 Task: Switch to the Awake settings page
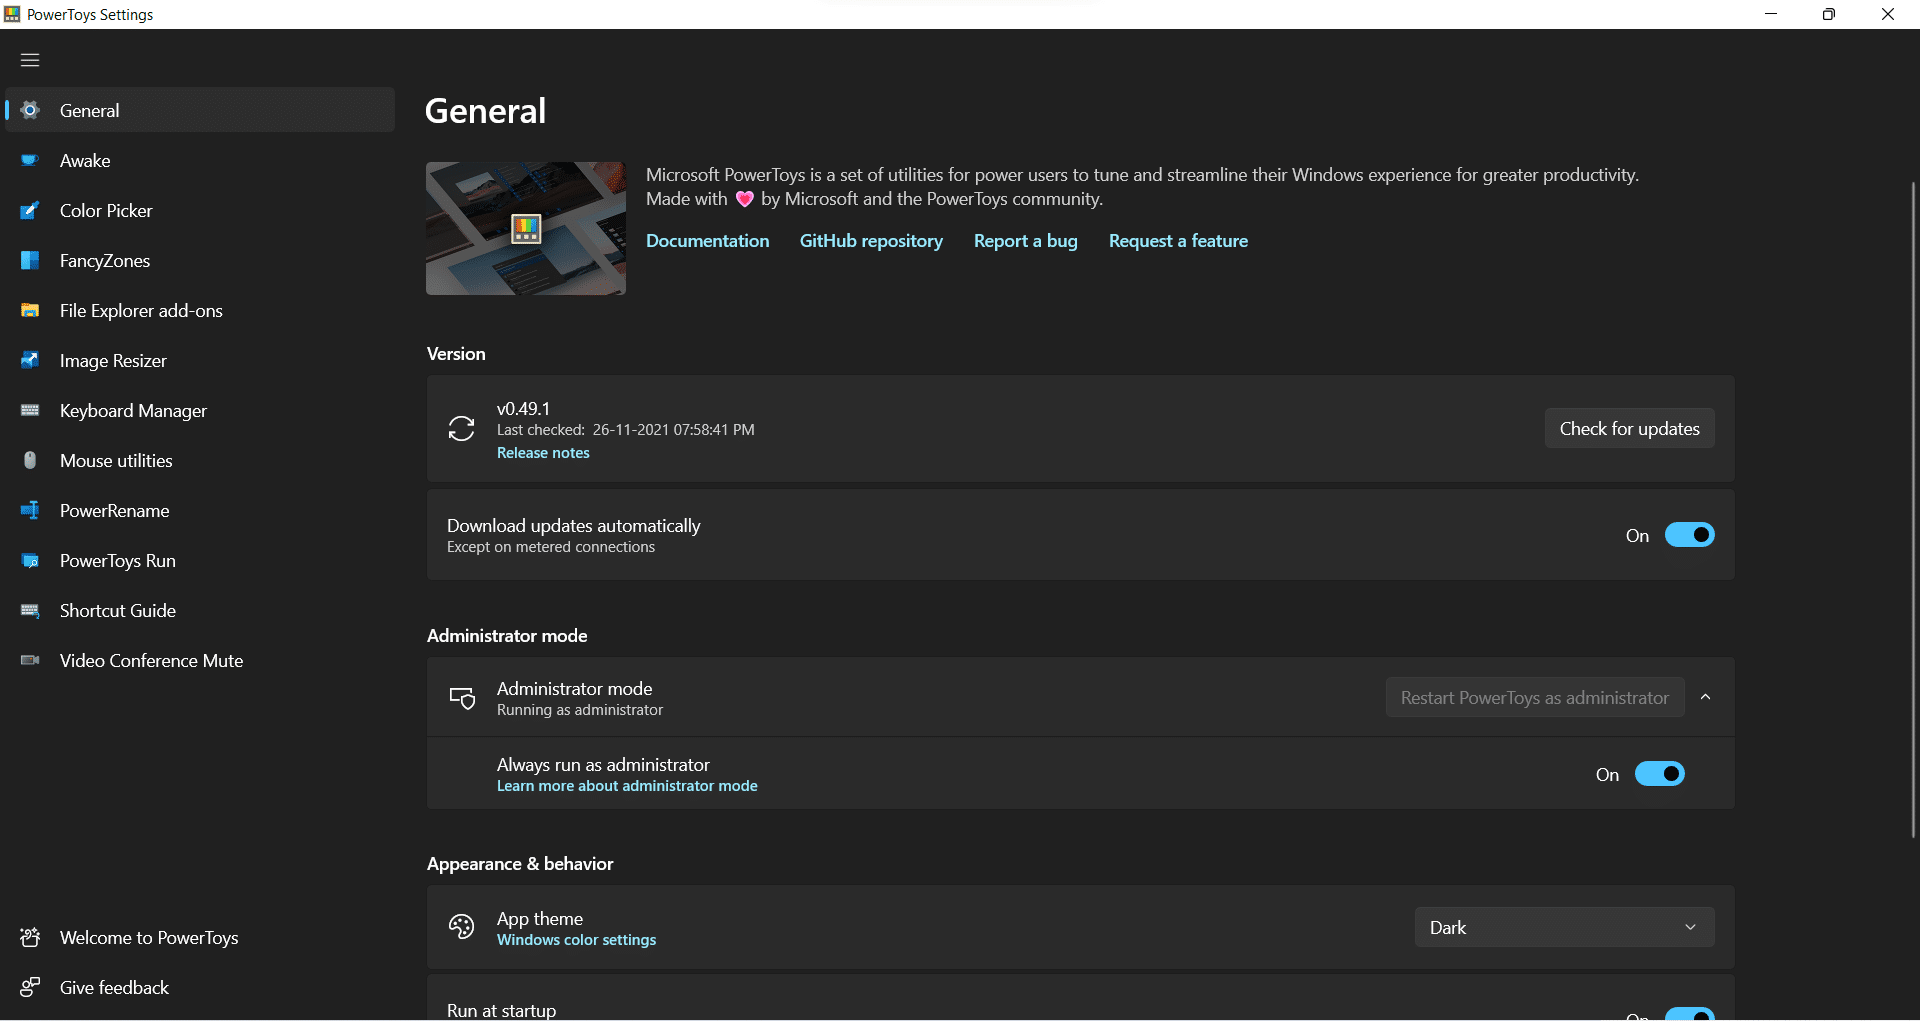[85, 161]
